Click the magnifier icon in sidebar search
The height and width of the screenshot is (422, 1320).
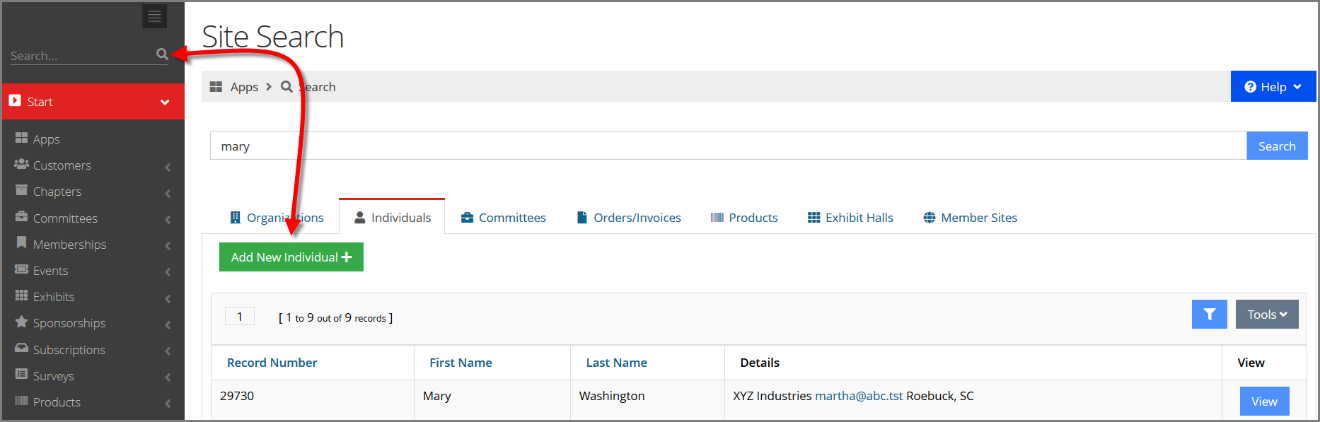[x=162, y=55]
